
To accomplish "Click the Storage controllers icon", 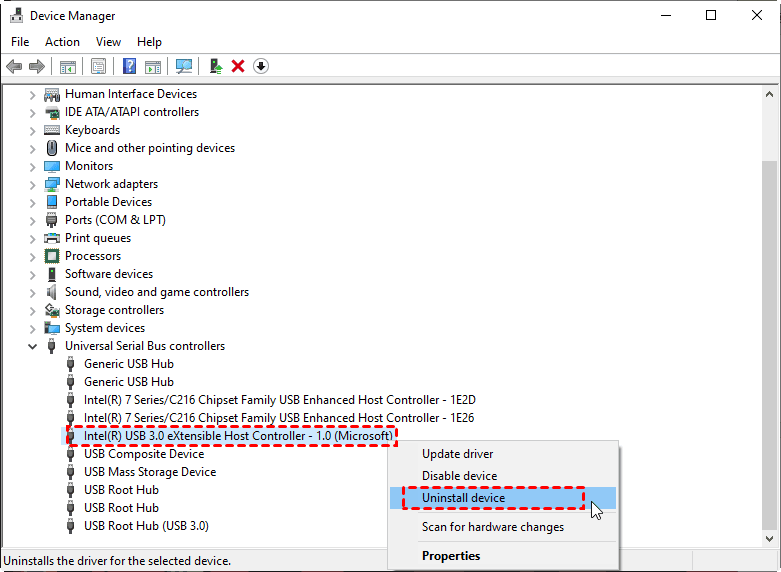I will 52,310.
